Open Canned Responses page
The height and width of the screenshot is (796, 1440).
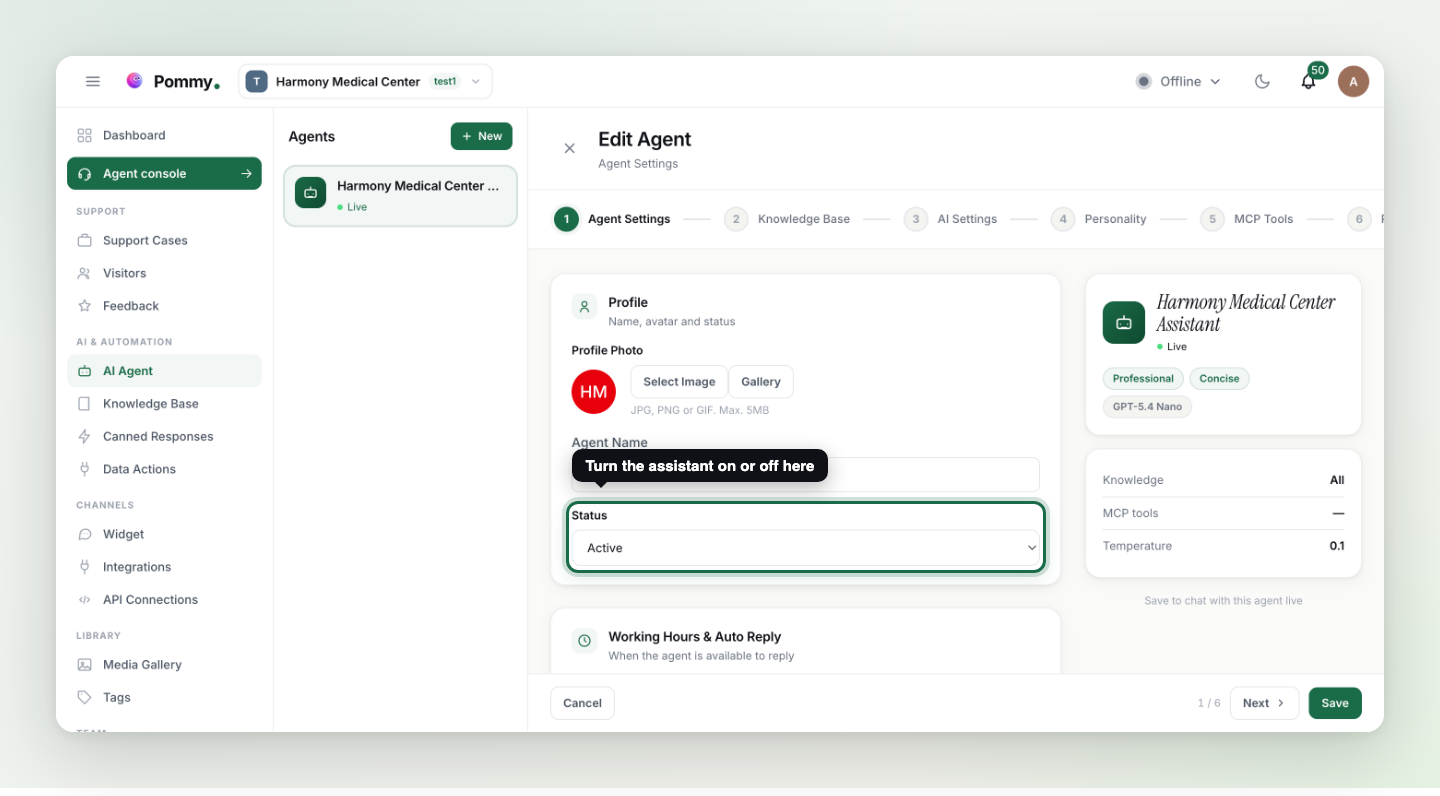pyautogui.click(x=164, y=437)
